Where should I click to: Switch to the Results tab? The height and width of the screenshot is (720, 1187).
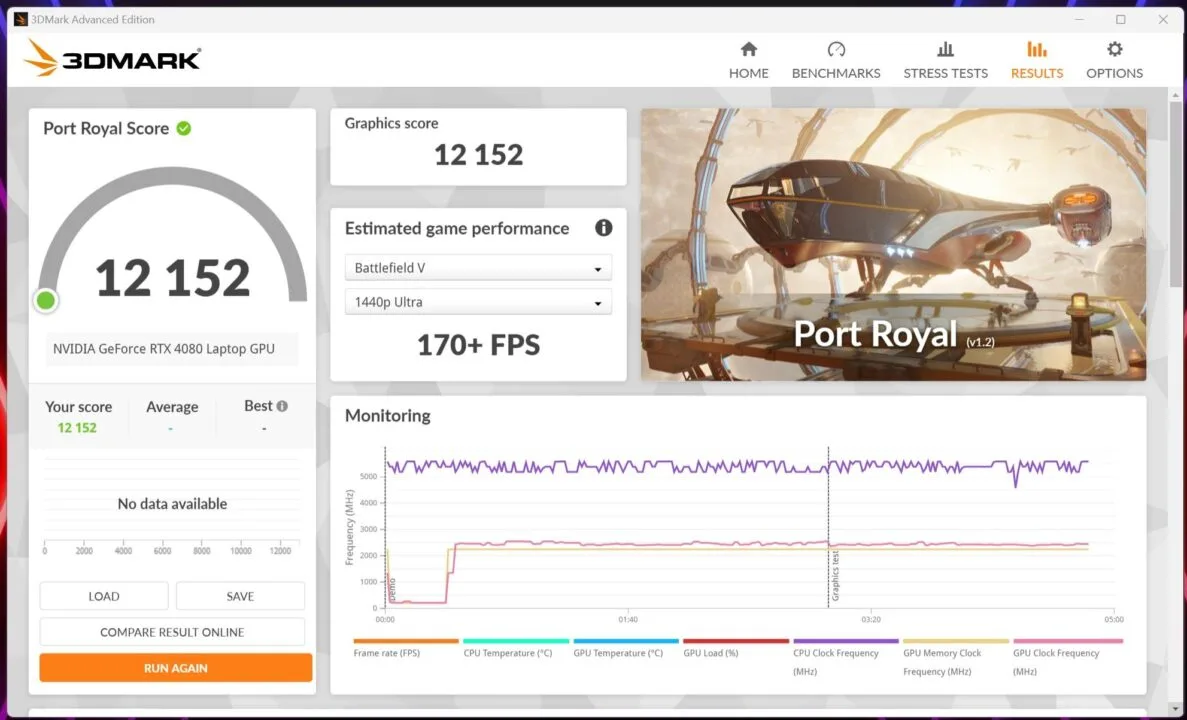pos(1036,60)
